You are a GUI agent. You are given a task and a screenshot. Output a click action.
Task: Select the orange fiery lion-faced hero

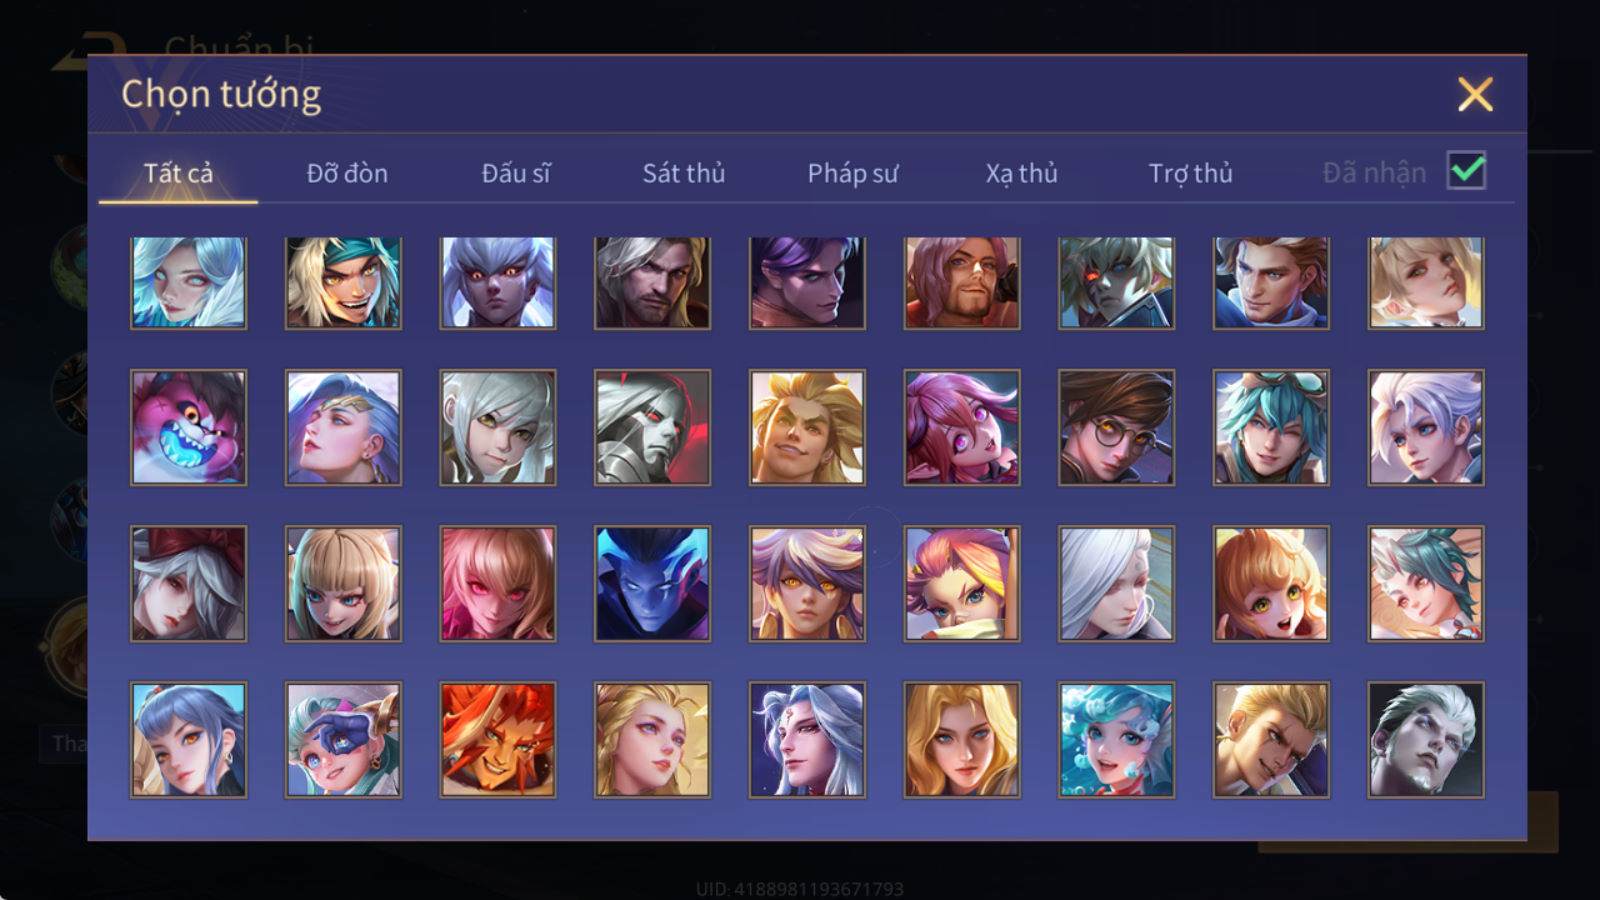point(497,740)
